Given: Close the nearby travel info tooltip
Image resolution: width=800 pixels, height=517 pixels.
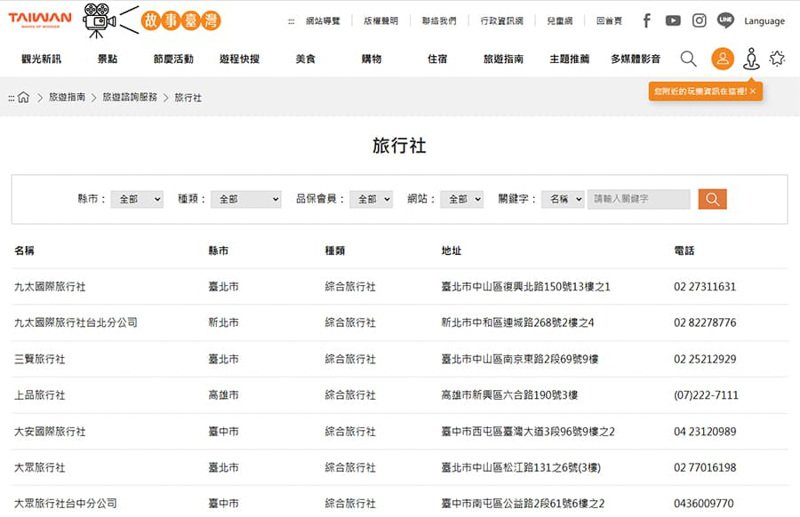Looking at the screenshot, I should [753, 91].
